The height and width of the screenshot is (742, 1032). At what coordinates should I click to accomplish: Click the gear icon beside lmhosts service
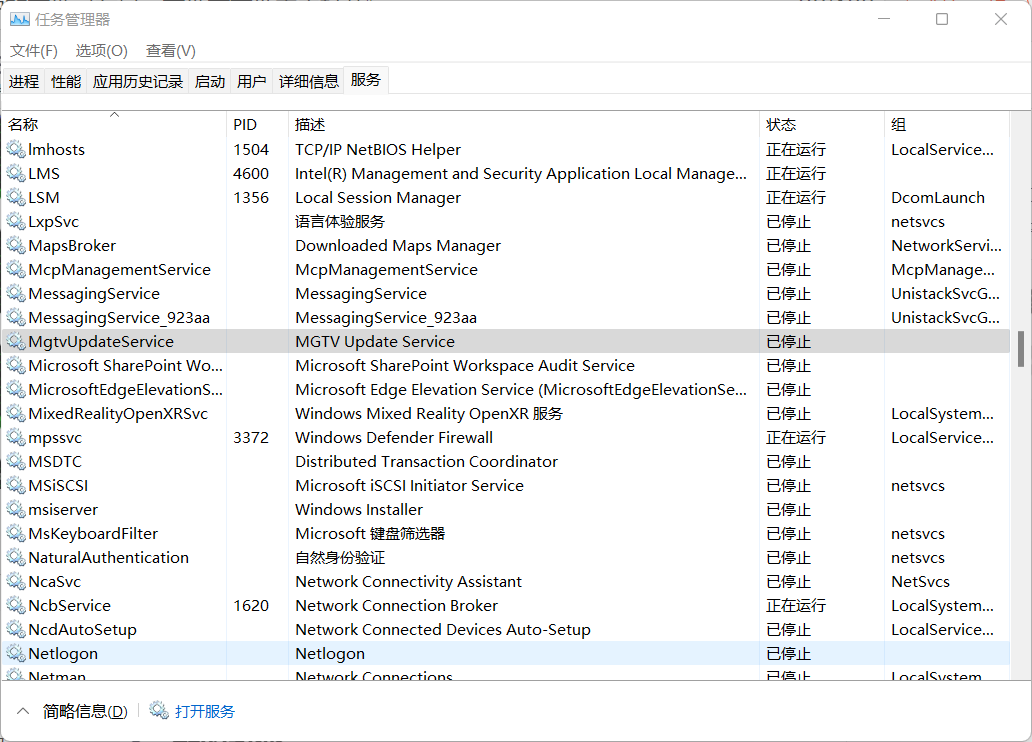coord(15,150)
